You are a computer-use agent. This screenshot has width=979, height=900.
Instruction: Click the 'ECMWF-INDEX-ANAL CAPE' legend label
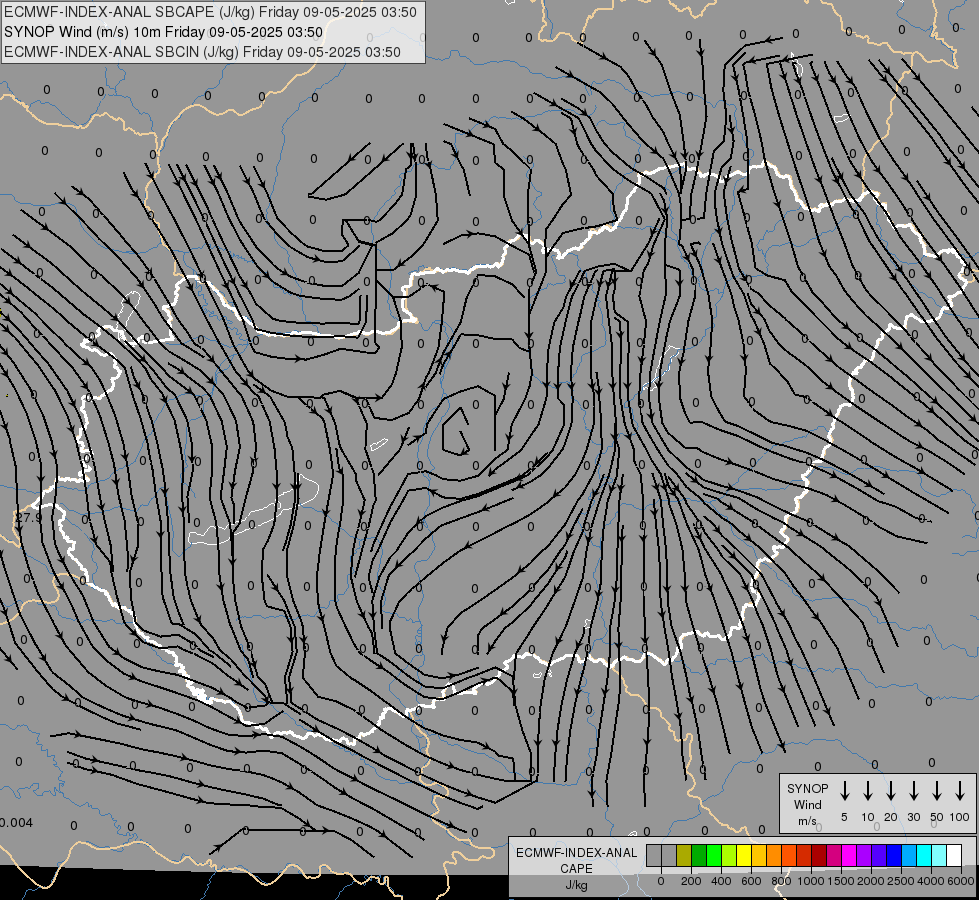[576, 860]
